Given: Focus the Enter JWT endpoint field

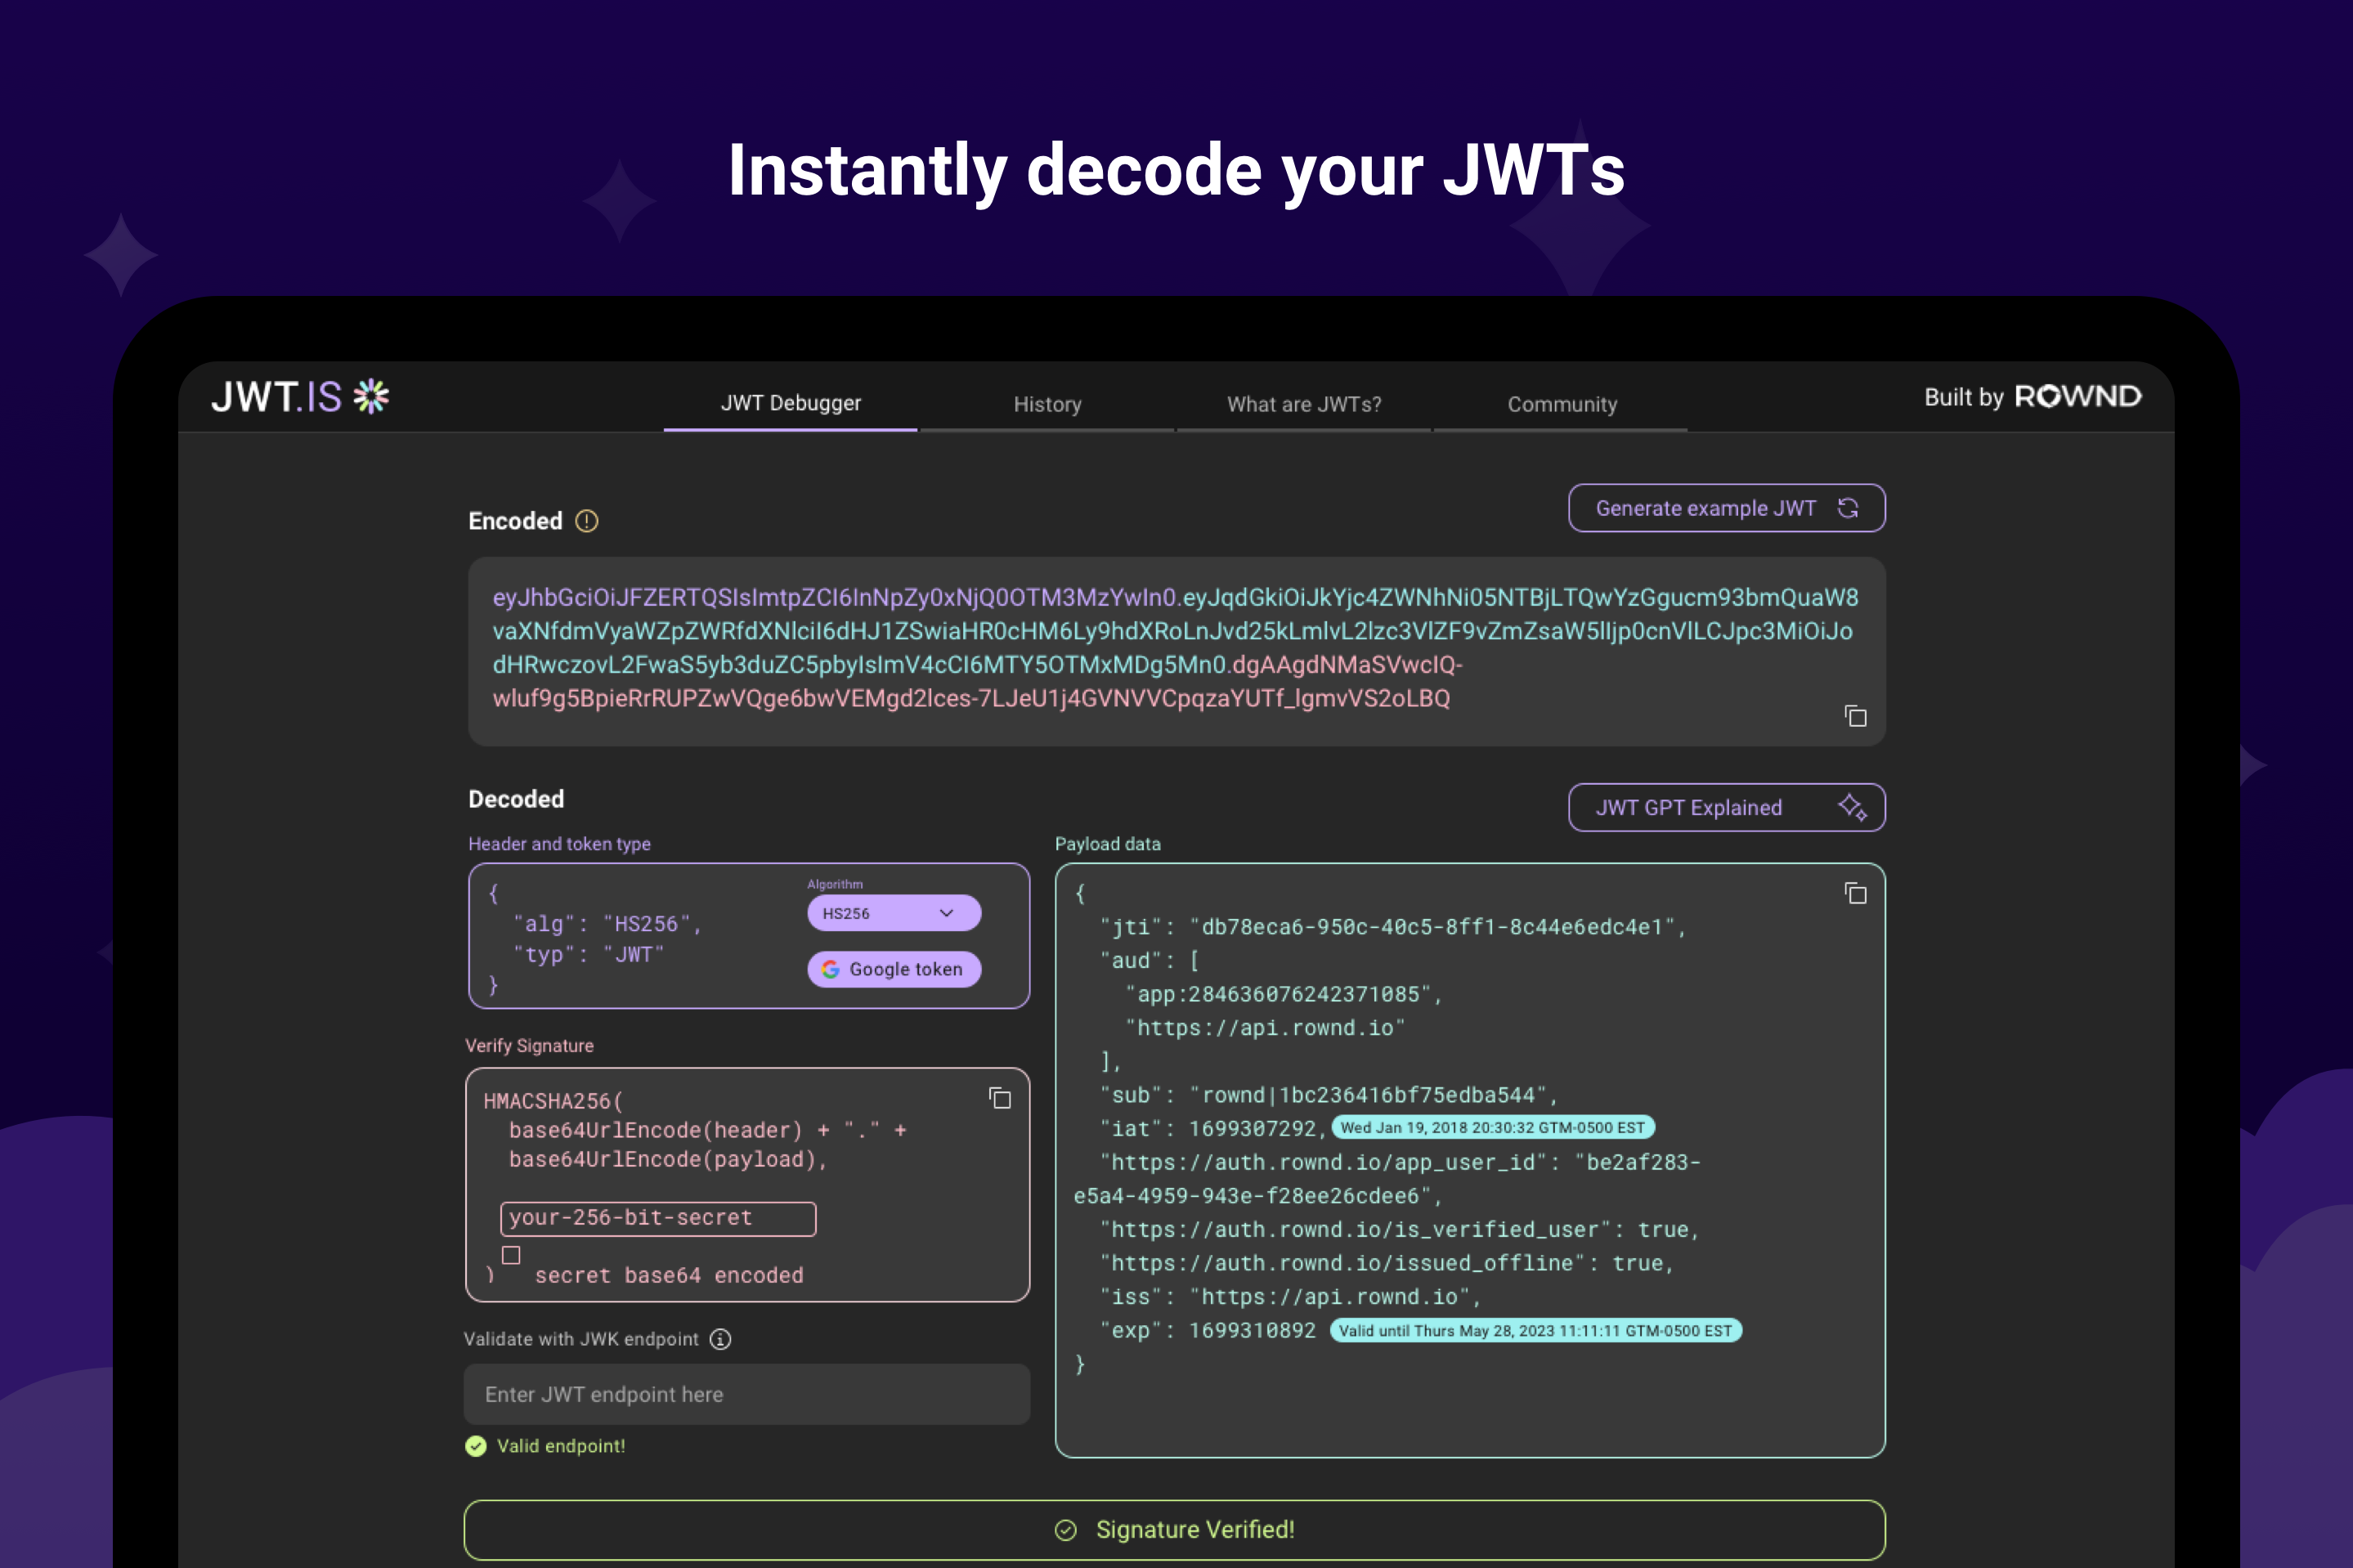Looking at the screenshot, I should (x=746, y=1394).
